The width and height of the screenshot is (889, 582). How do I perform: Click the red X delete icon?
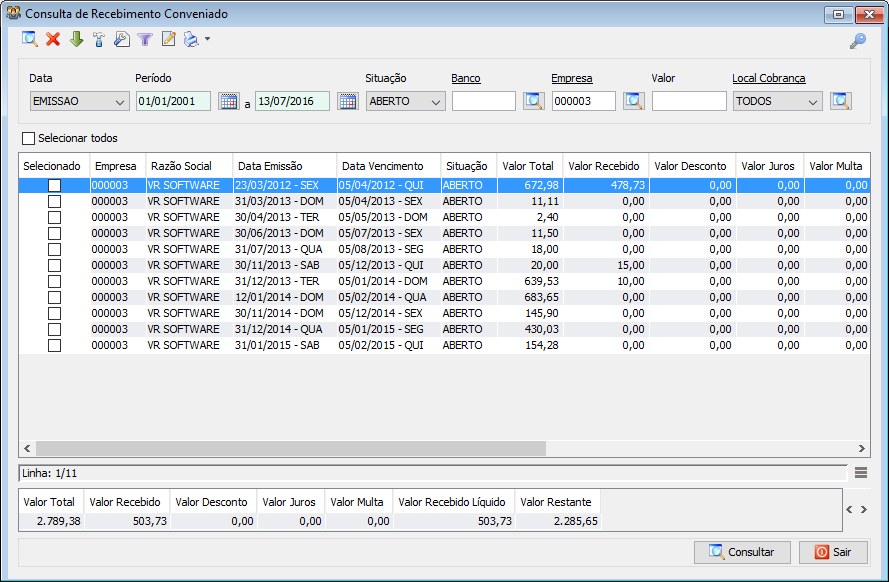[53, 40]
